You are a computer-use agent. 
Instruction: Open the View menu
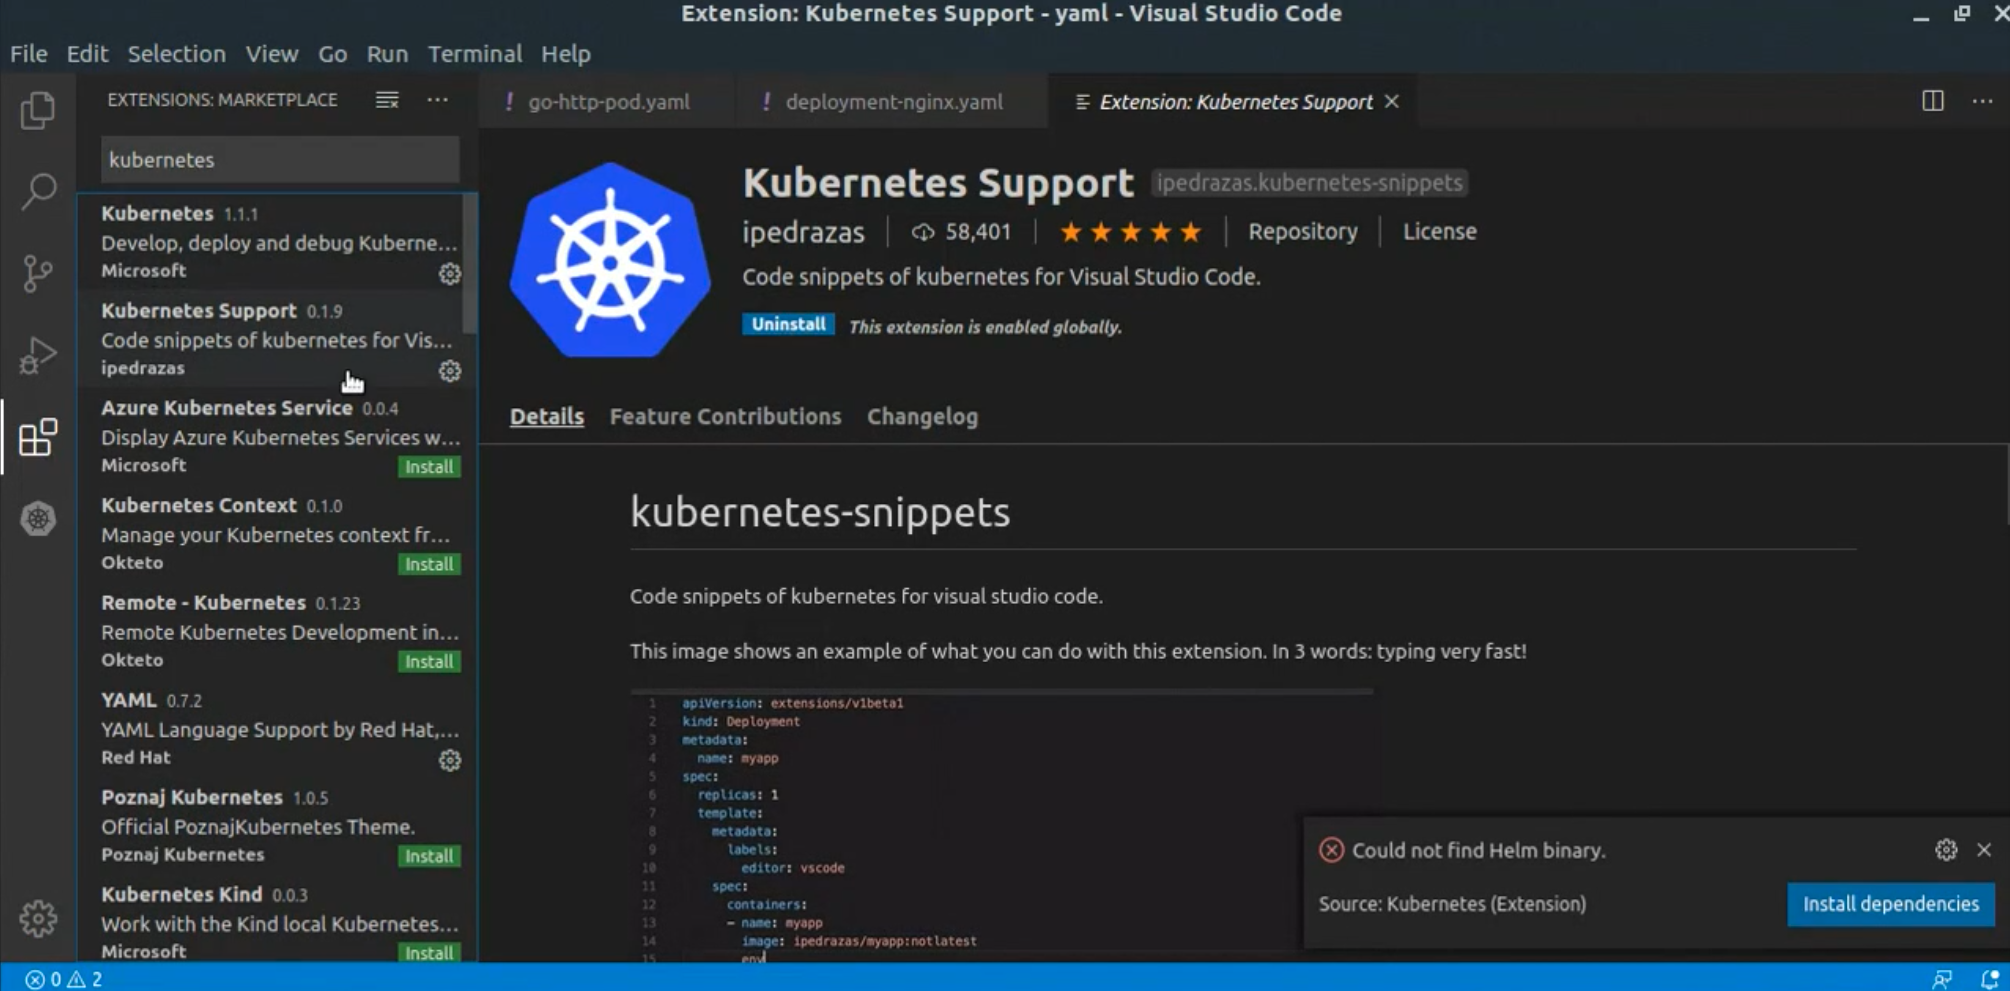tap(272, 54)
